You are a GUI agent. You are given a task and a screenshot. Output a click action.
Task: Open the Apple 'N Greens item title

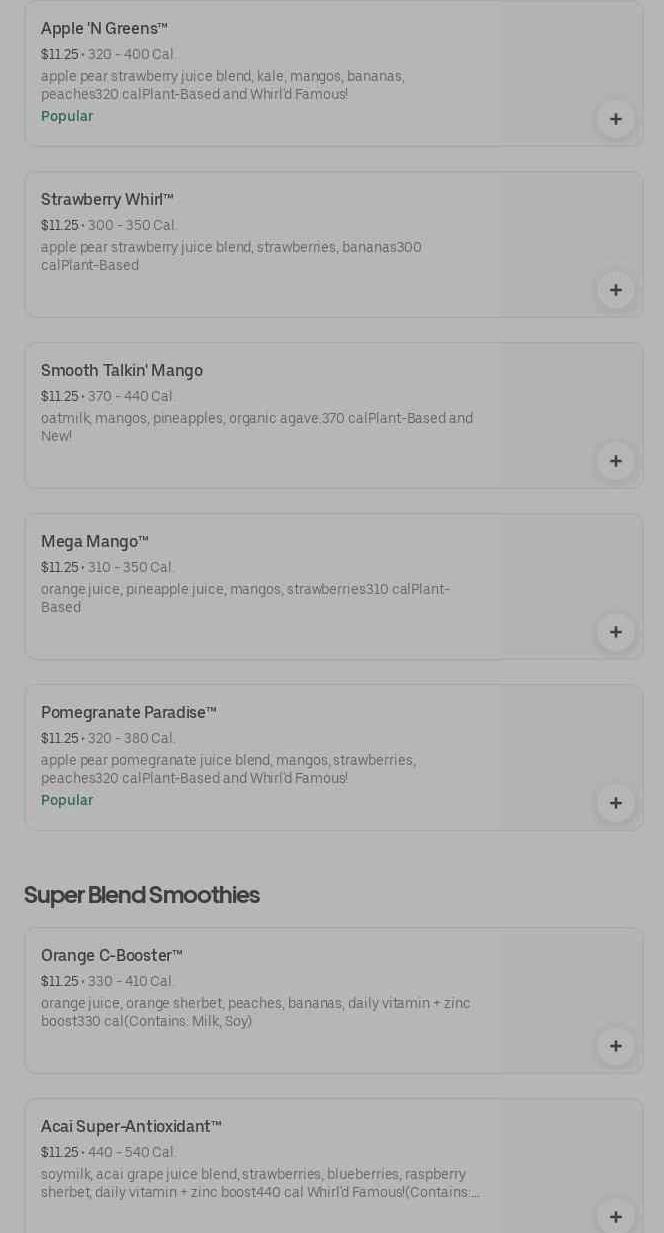[x=104, y=29]
